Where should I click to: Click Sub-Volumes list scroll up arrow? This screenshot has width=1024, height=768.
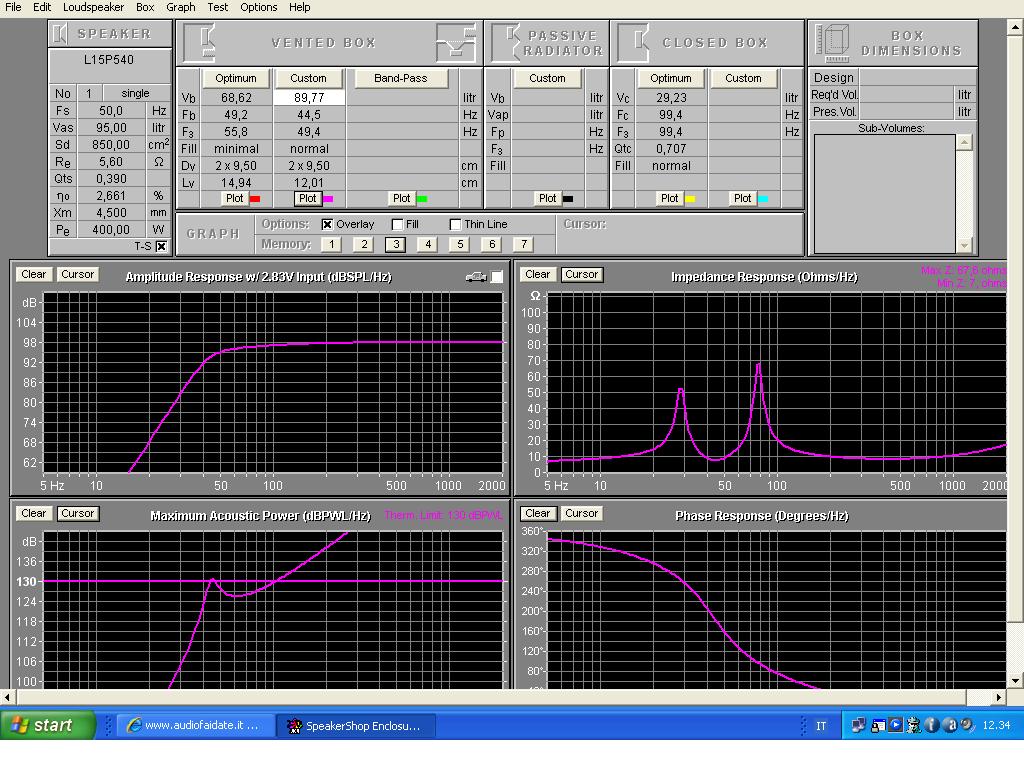tap(965, 142)
